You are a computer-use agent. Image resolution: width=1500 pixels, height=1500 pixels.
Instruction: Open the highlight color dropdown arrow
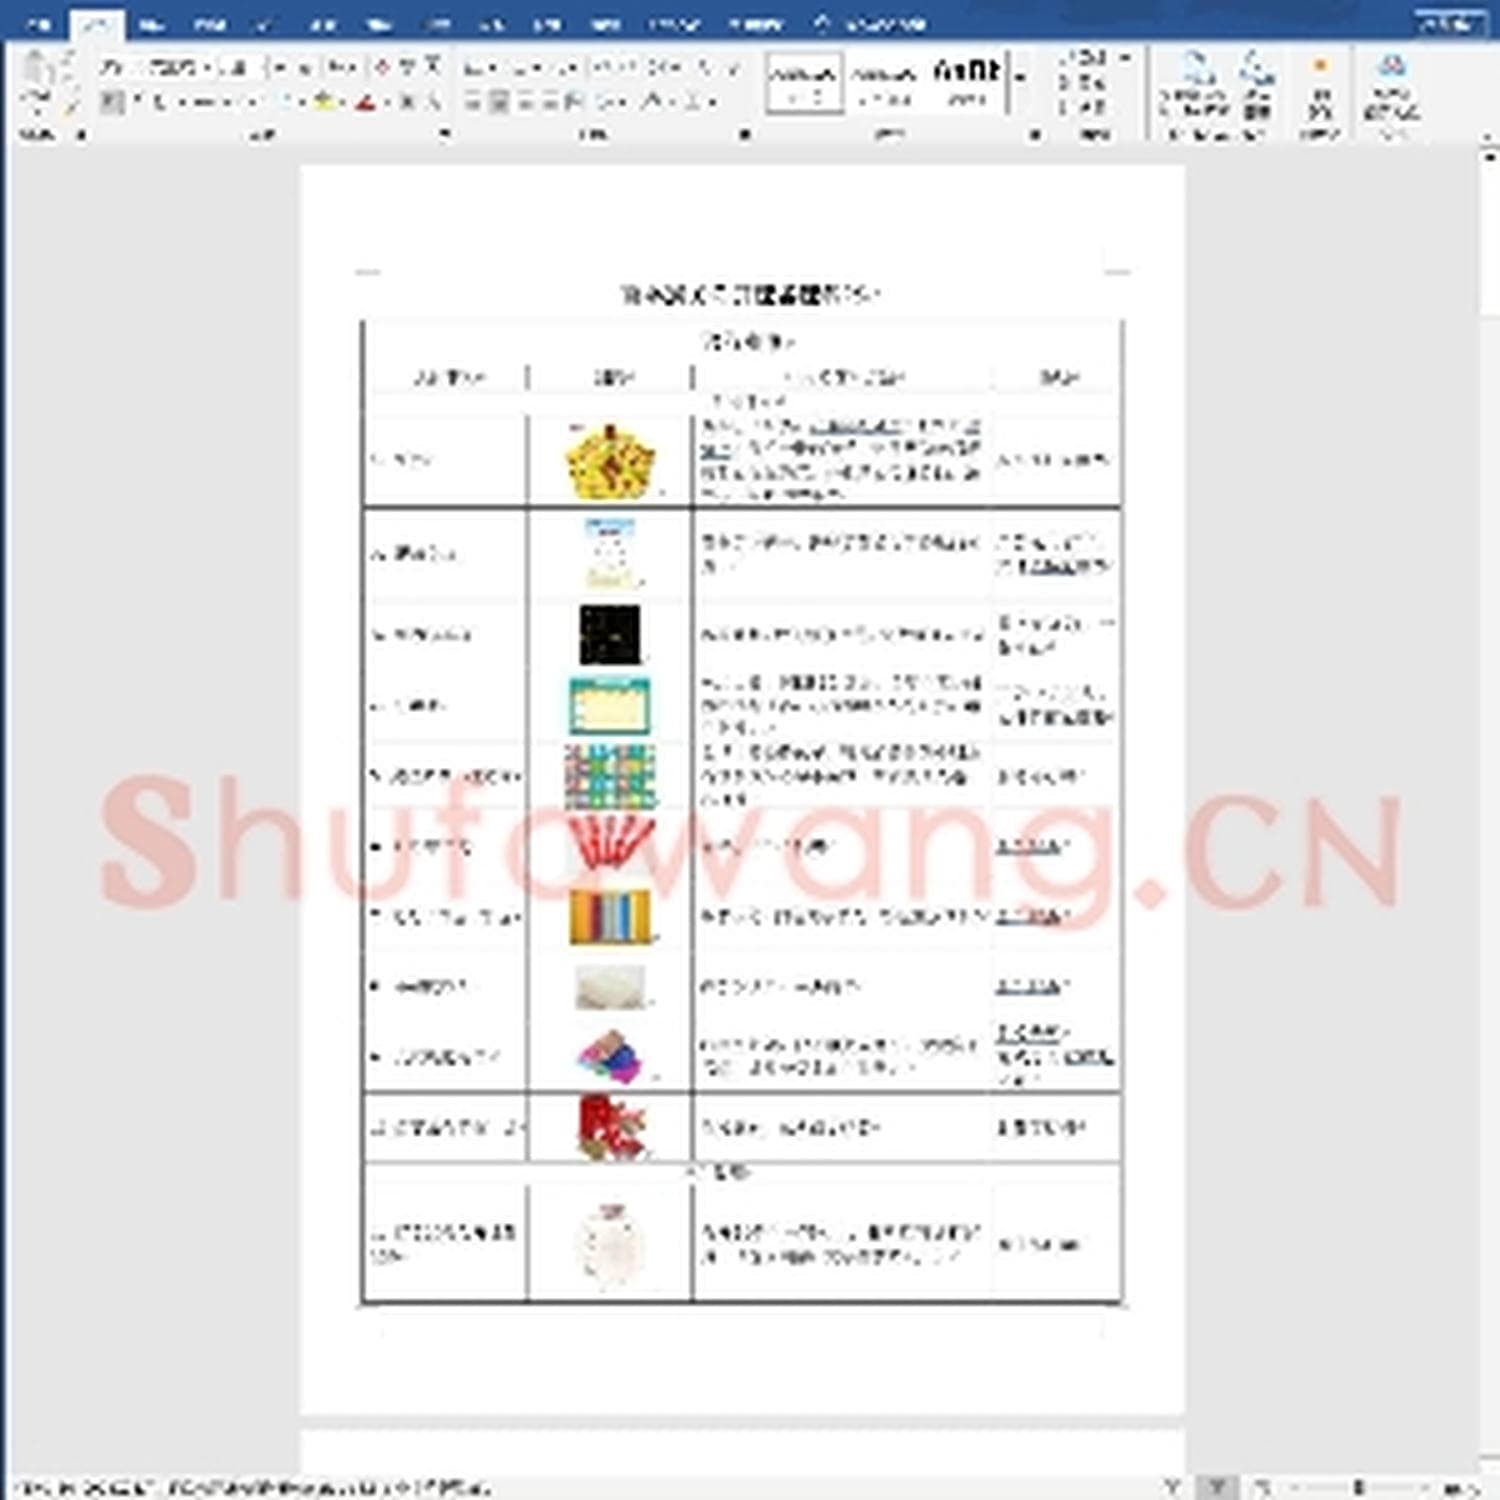coord(342,101)
